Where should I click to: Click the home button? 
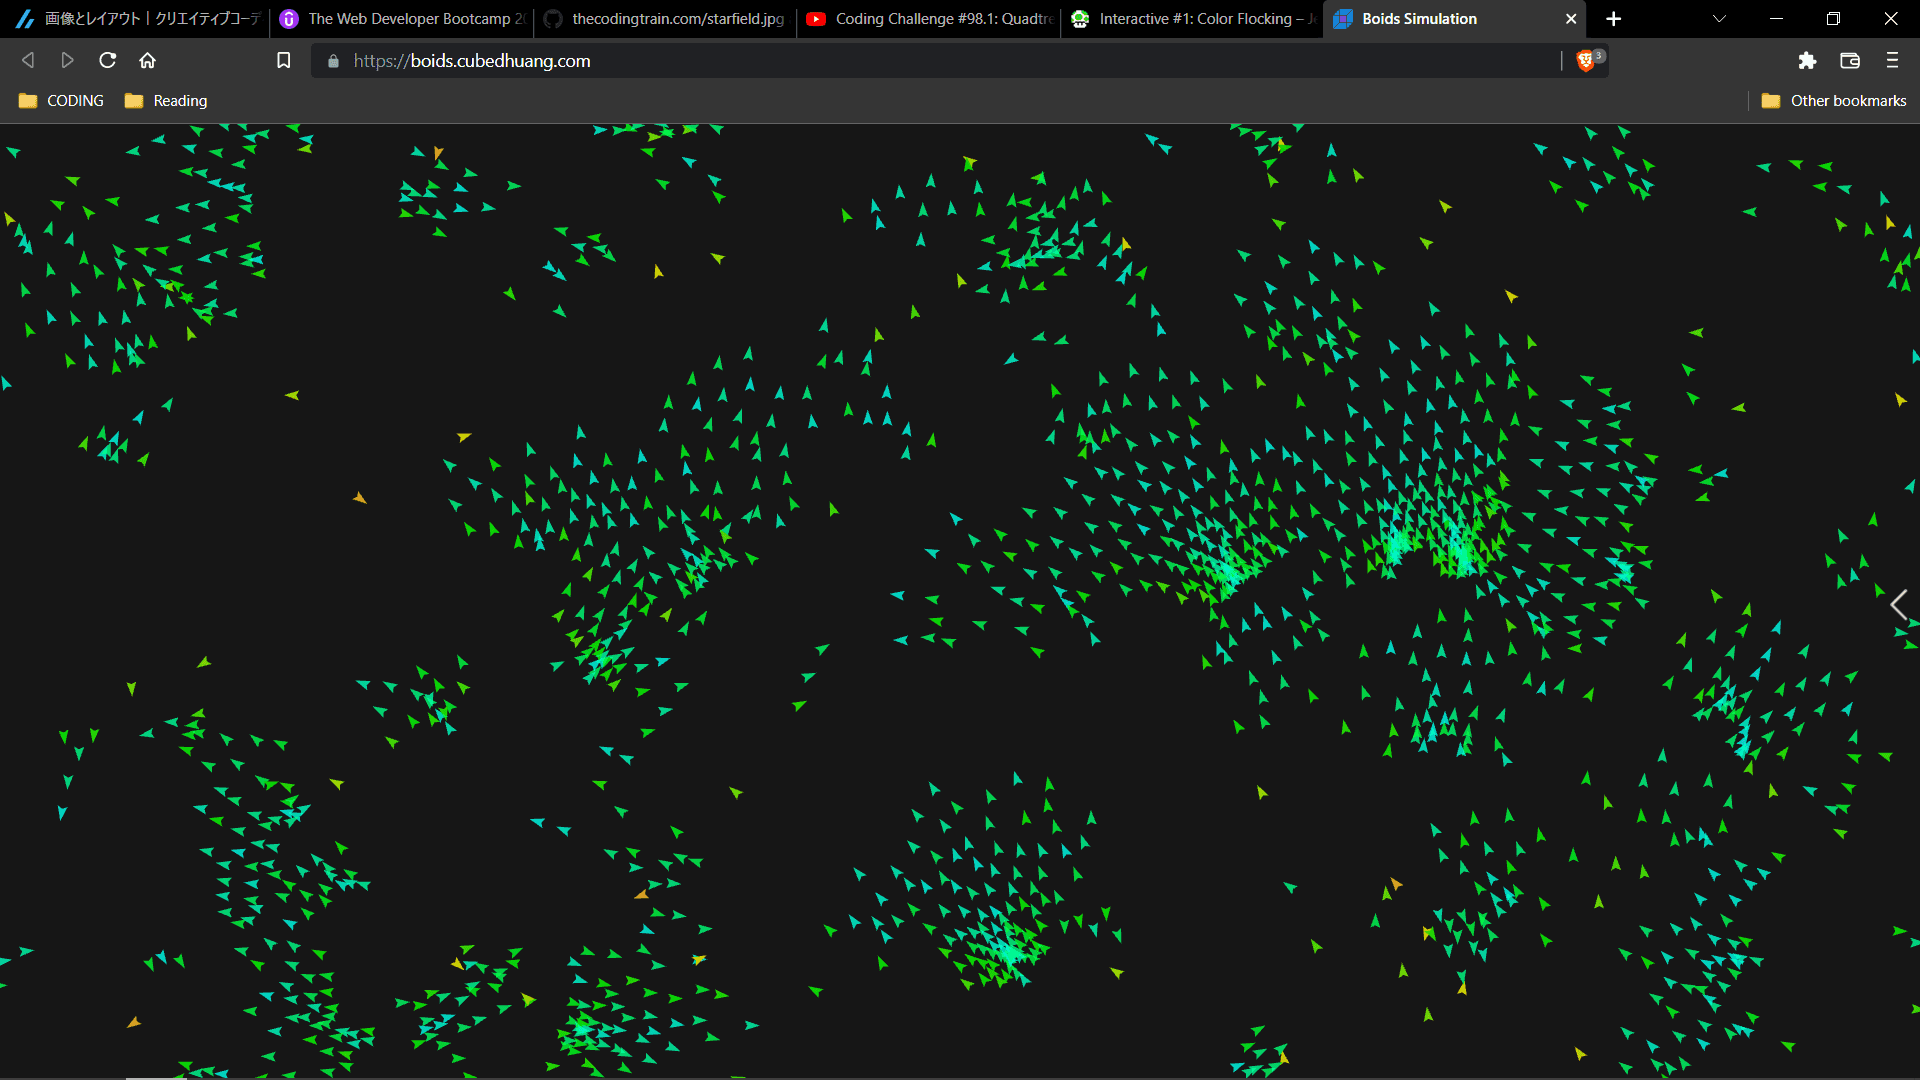click(148, 59)
